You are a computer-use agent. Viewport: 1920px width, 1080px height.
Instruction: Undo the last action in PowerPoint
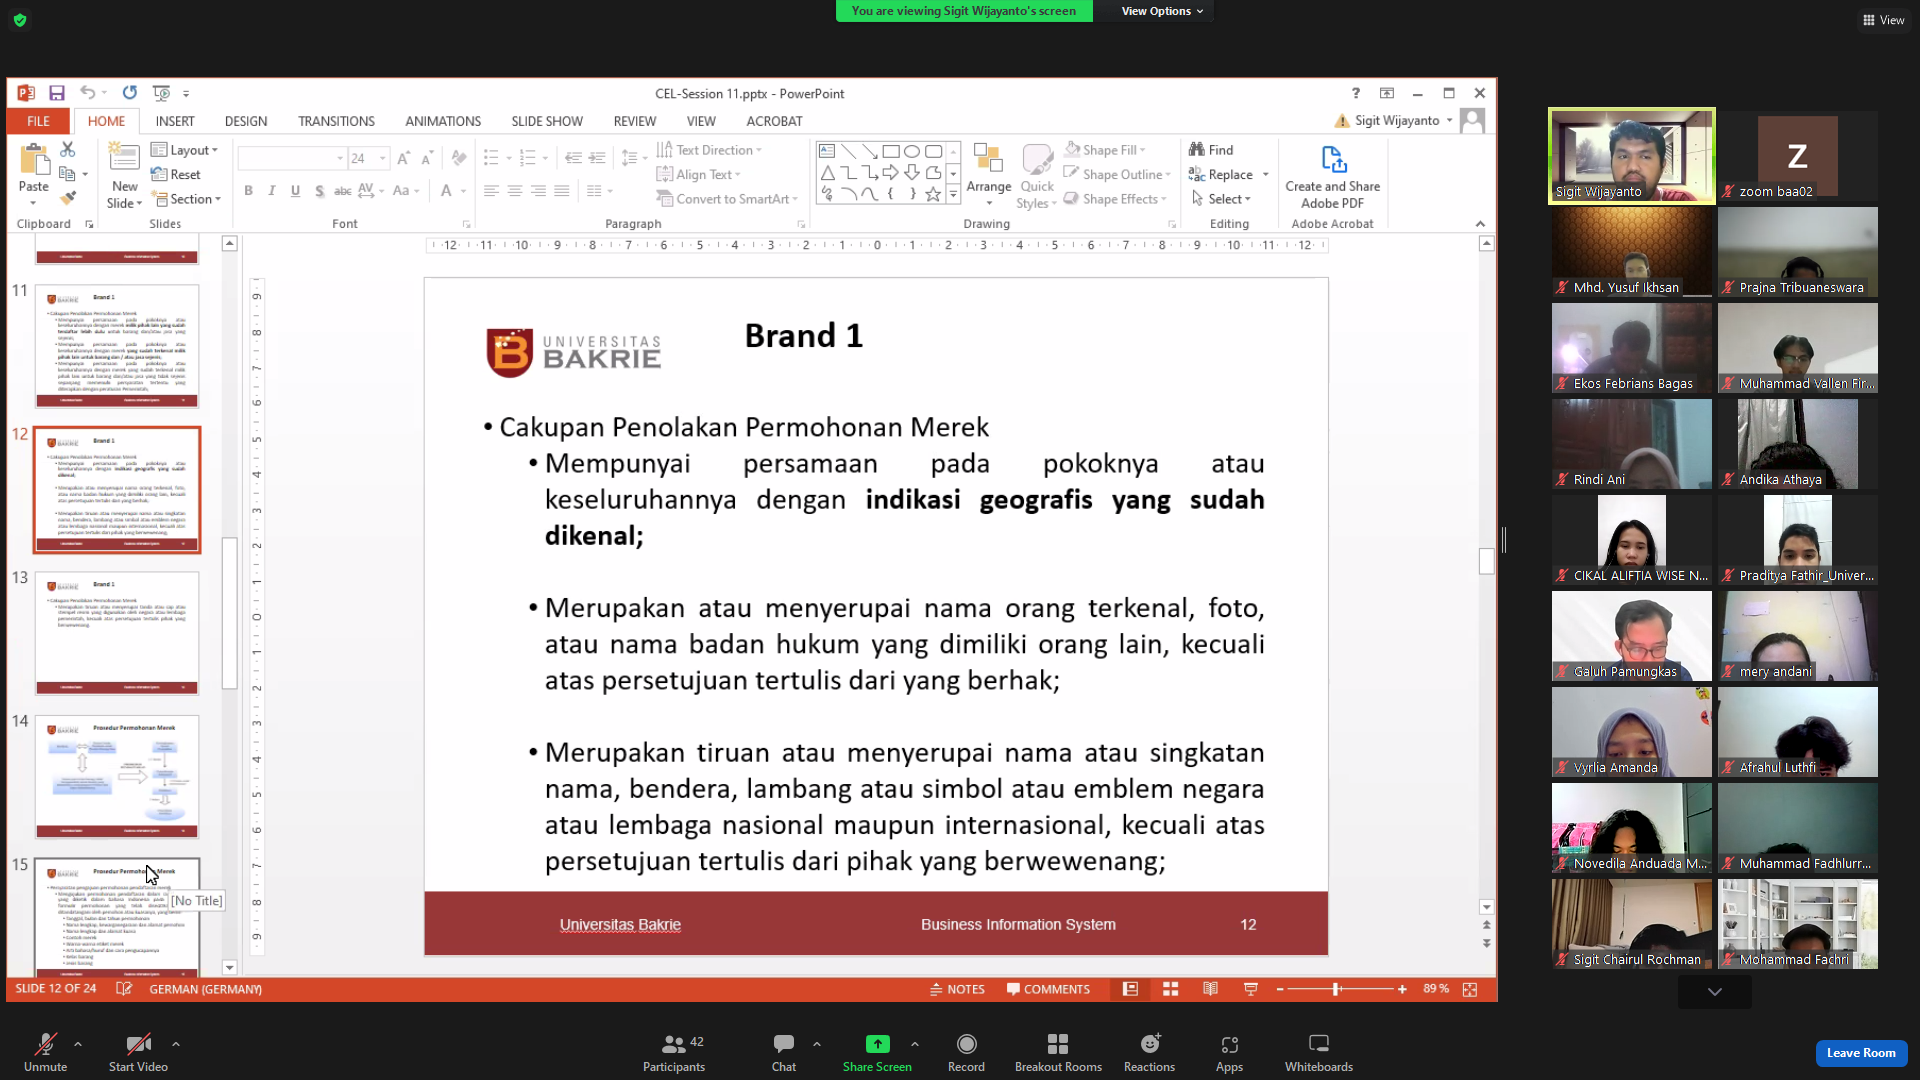[x=88, y=93]
